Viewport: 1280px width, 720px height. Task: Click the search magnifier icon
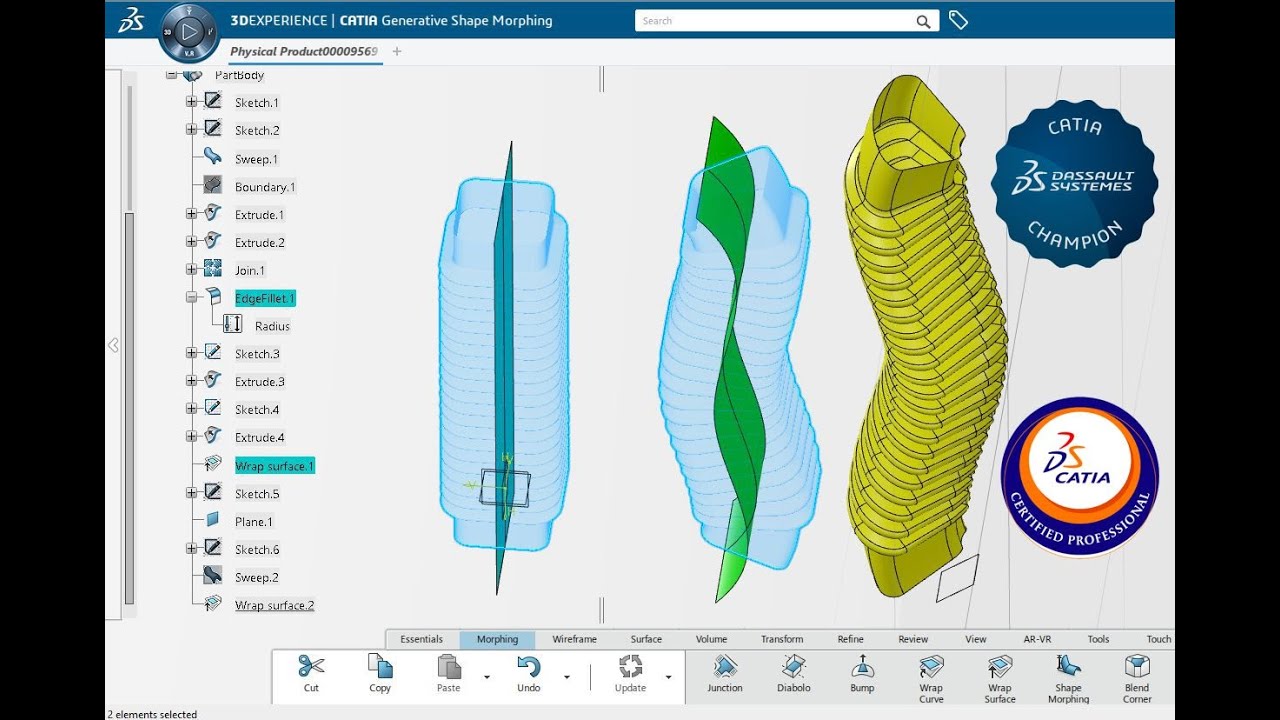(x=923, y=21)
